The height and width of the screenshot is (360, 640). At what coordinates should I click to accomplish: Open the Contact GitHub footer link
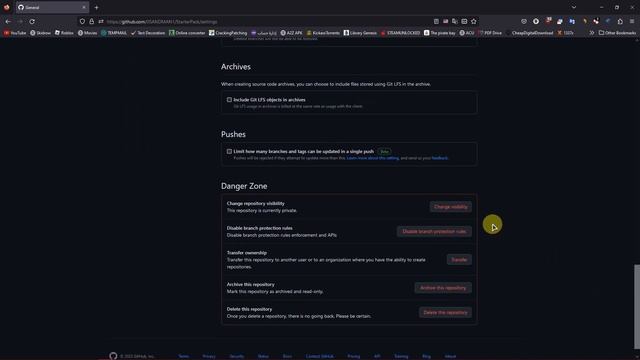click(x=320, y=356)
